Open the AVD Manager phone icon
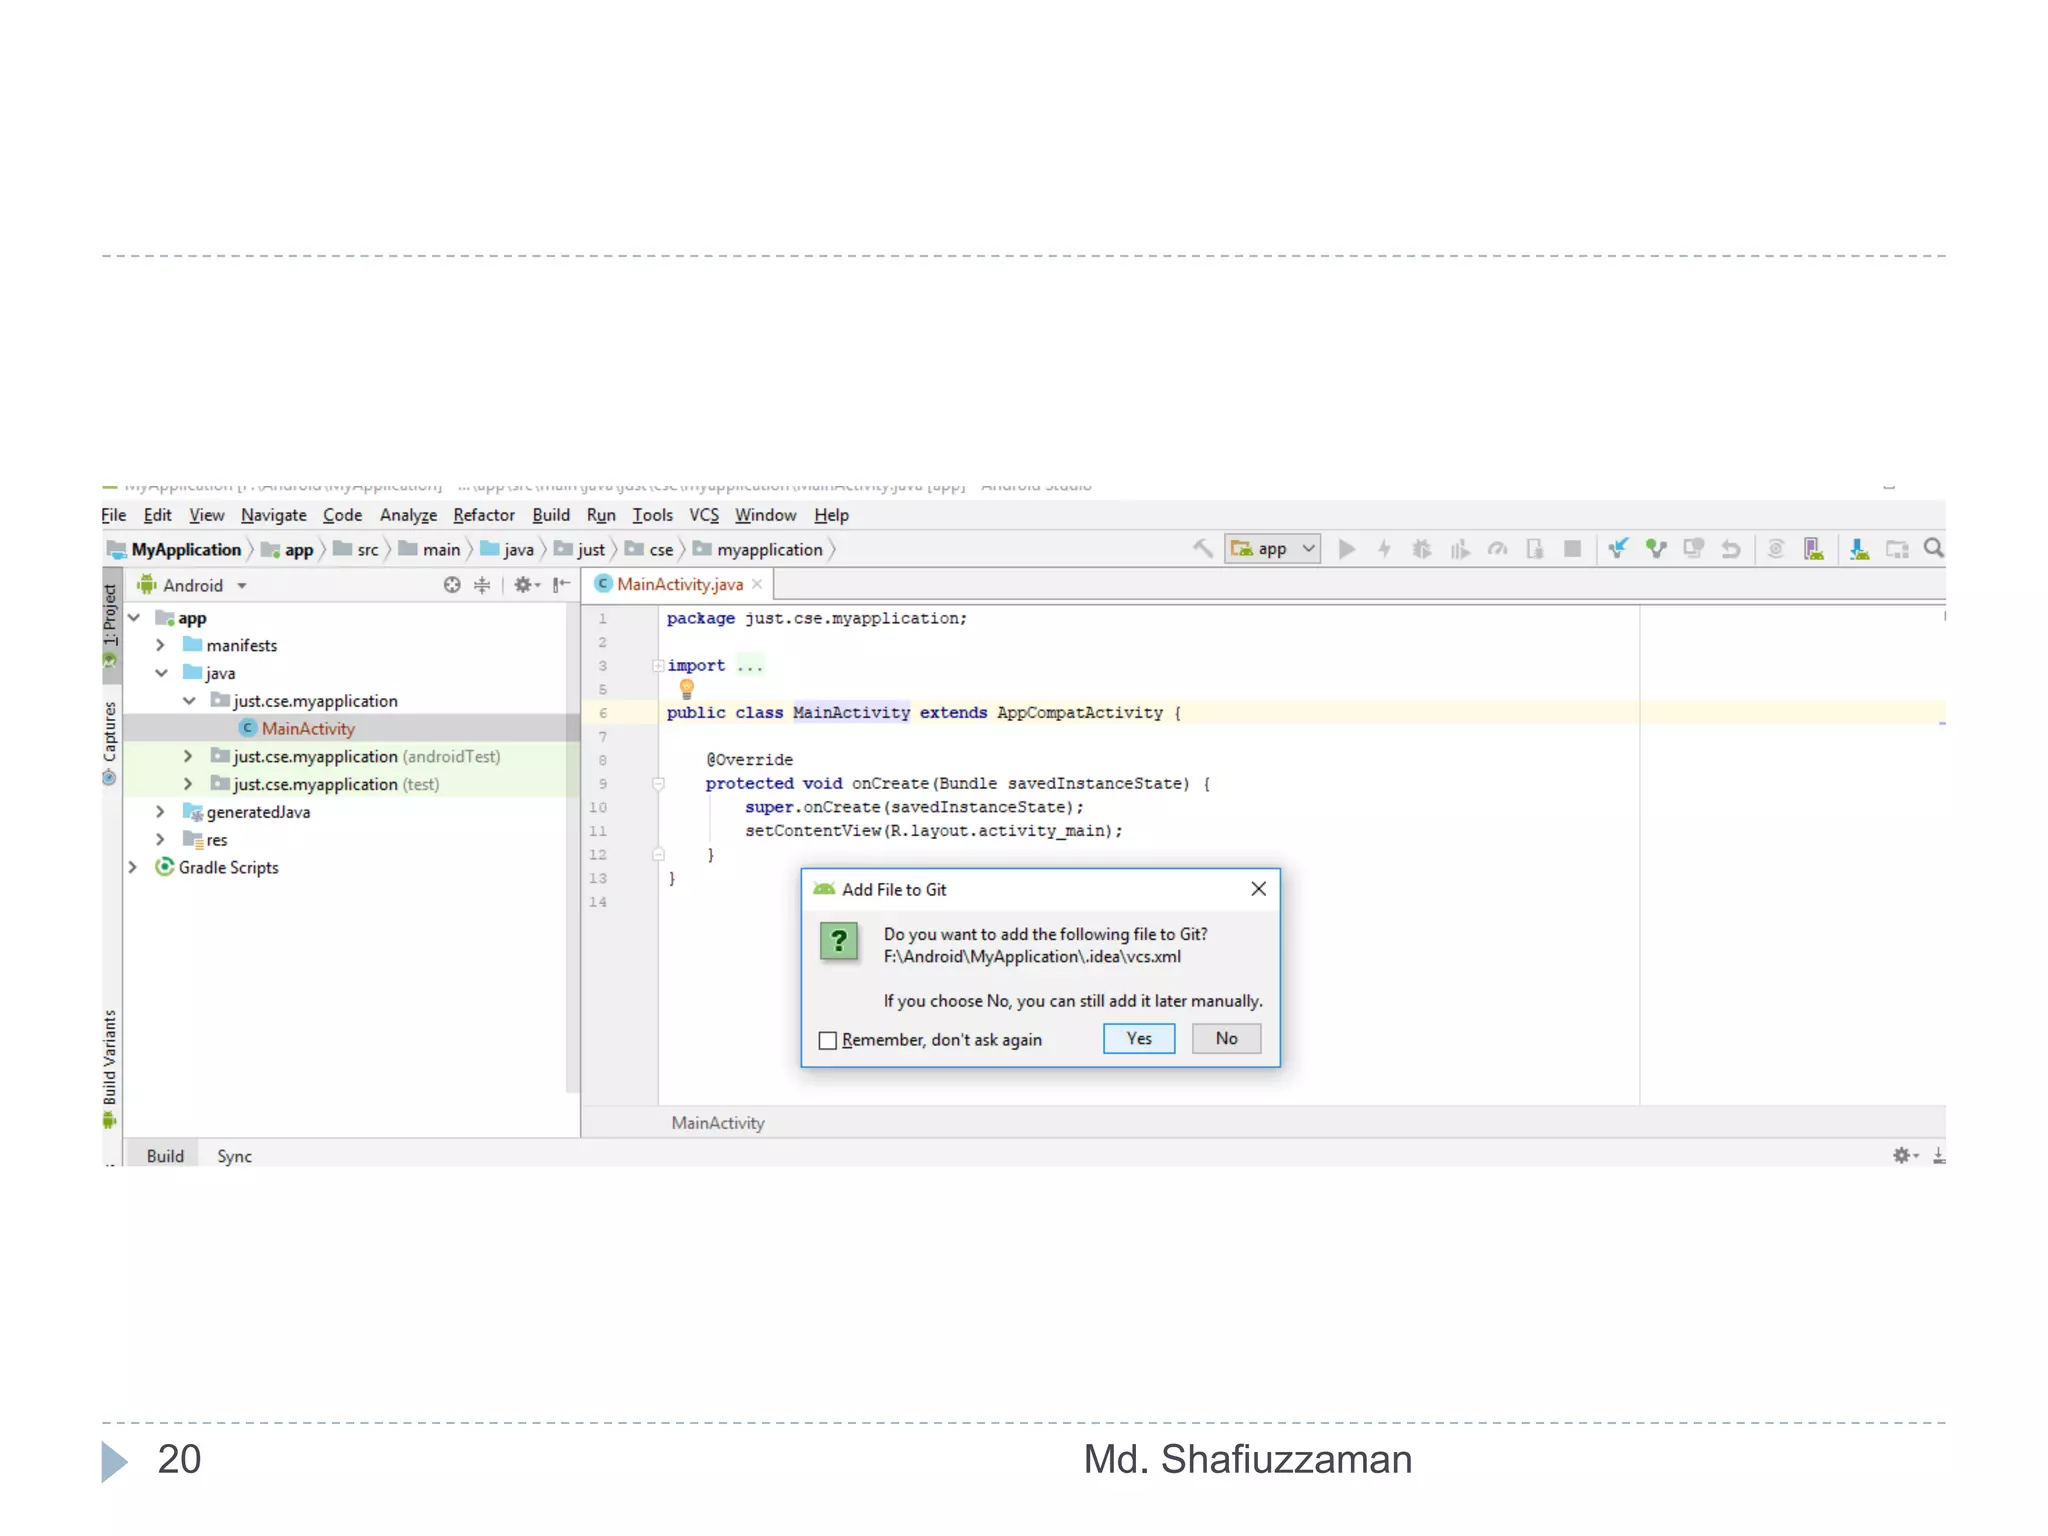 pos(1813,548)
